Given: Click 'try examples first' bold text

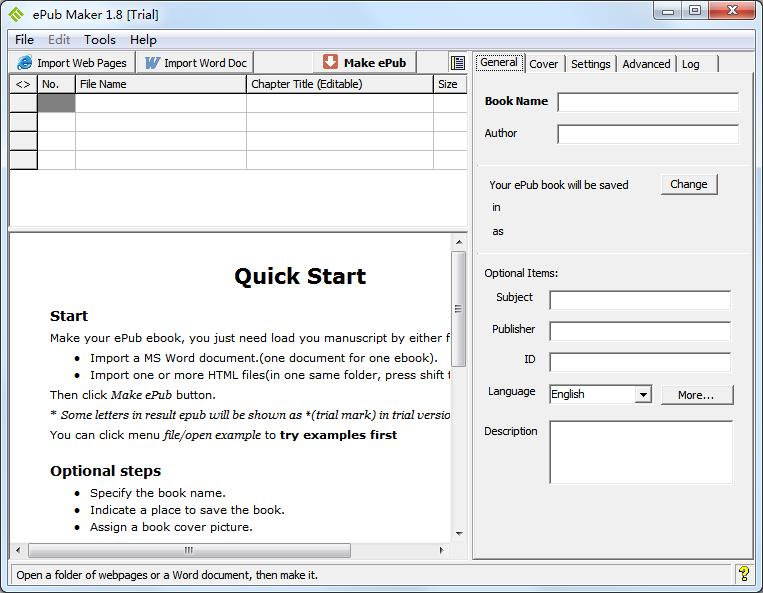Looking at the screenshot, I should (338, 435).
